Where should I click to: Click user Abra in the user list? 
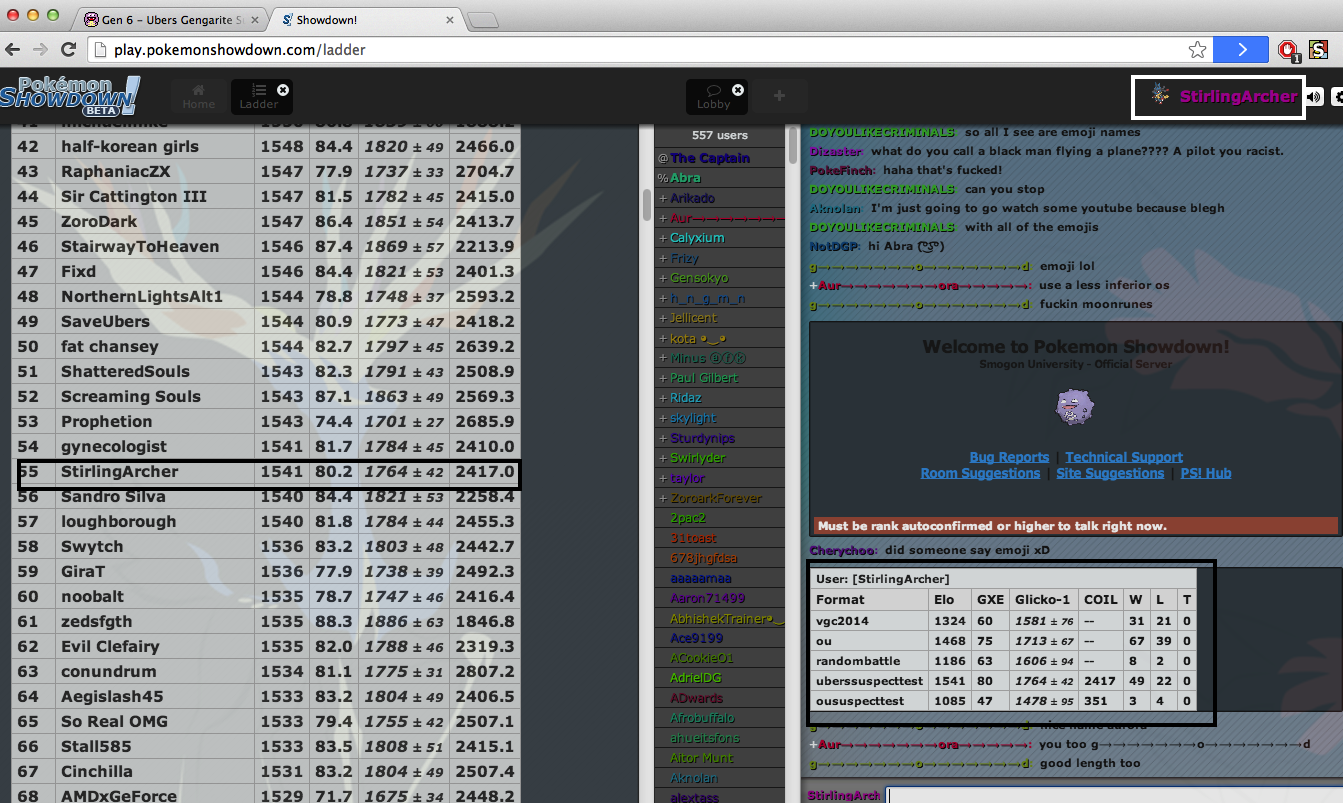tap(685, 178)
